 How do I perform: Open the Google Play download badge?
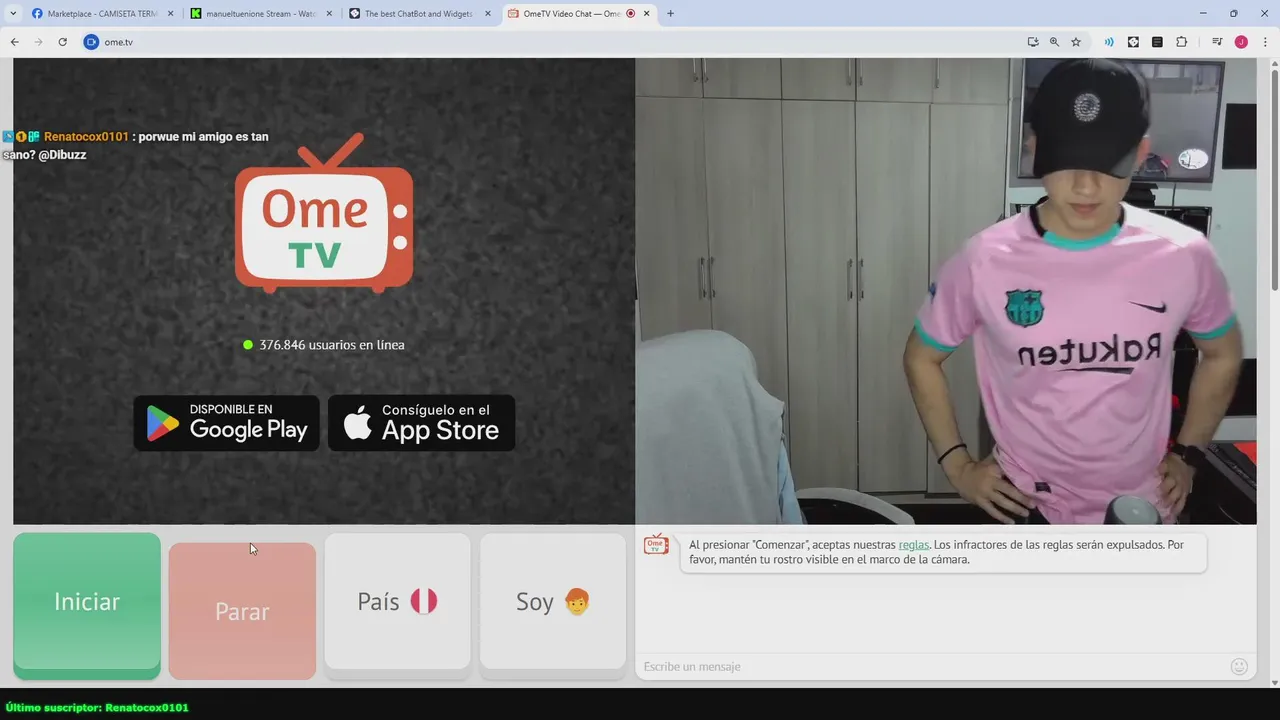tap(226, 423)
